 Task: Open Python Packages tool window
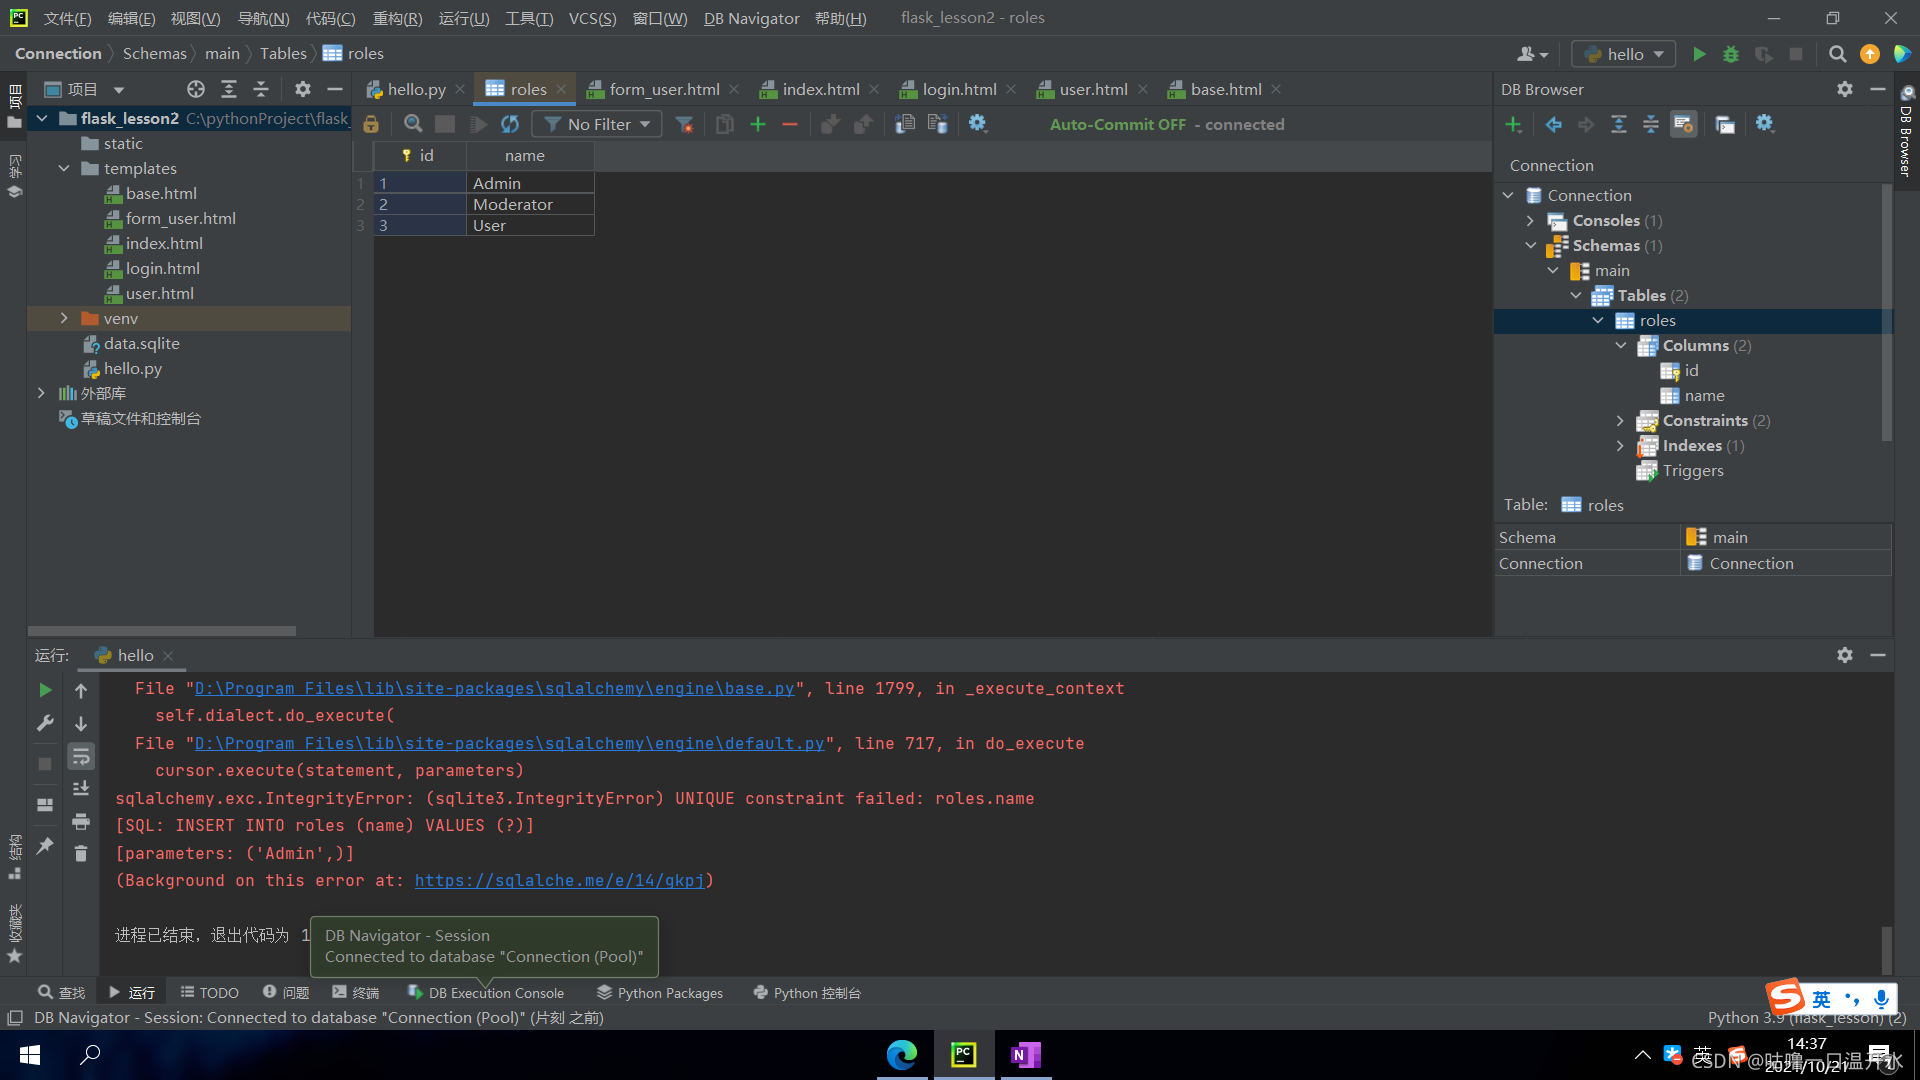pos(660,992)
